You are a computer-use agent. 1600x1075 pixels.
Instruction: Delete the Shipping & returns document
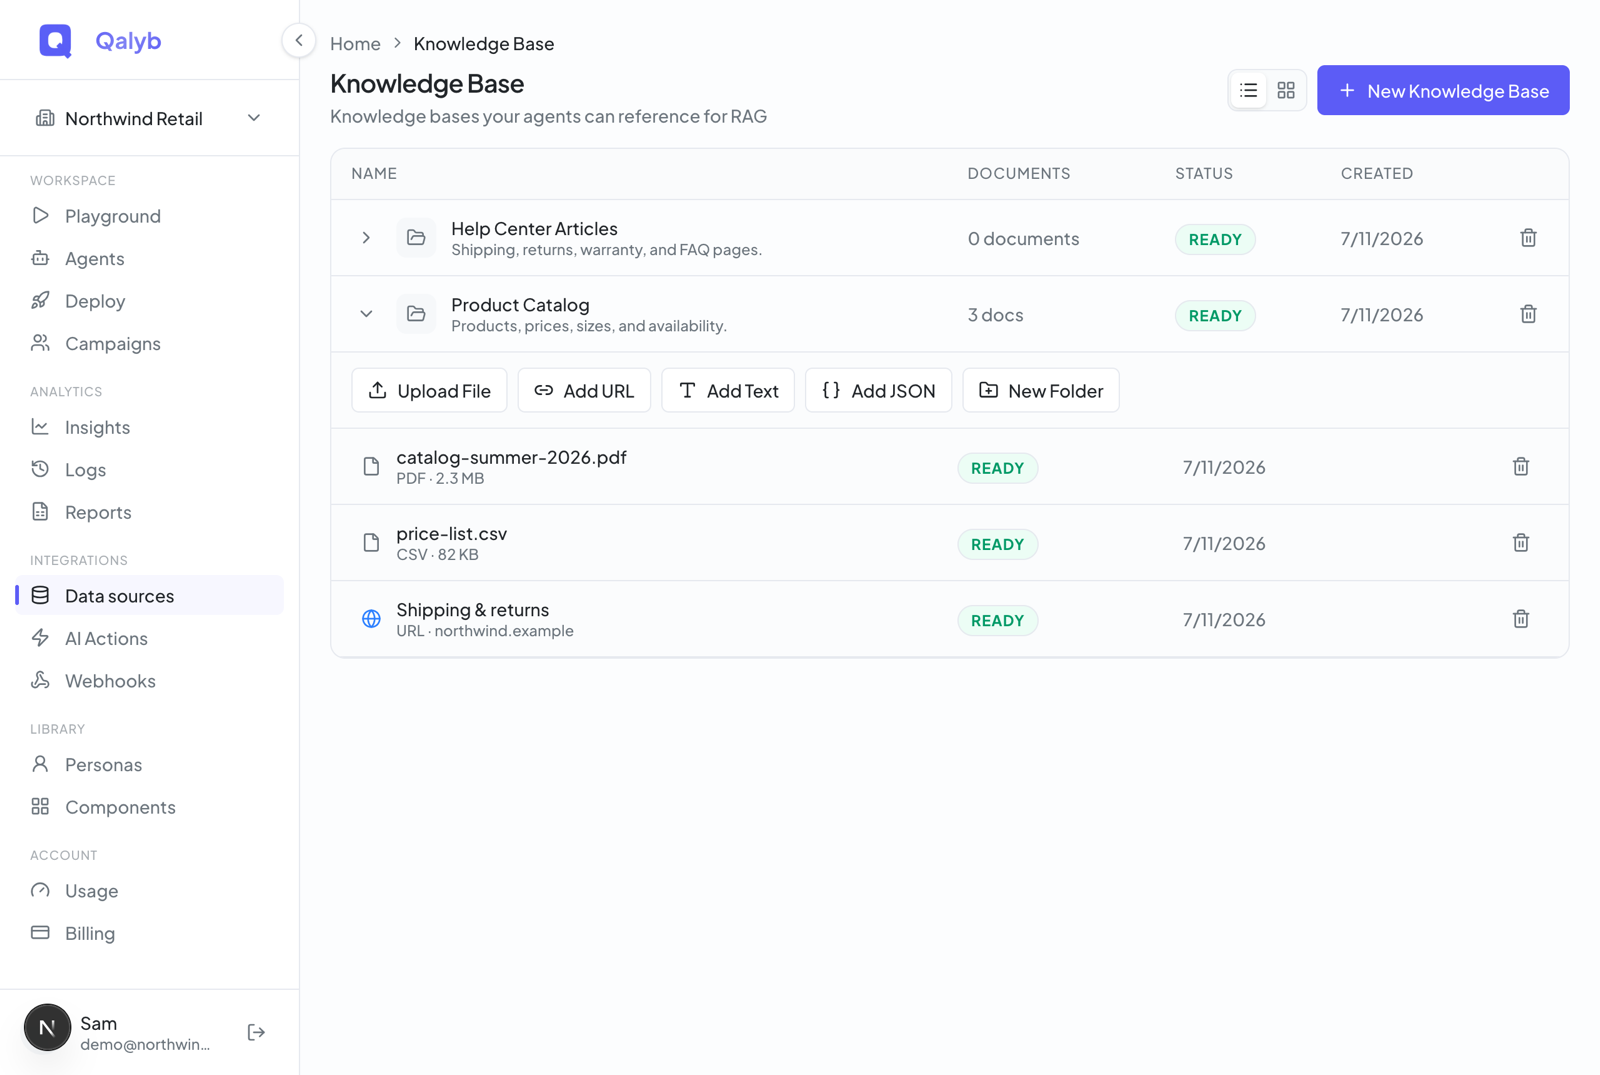(x=1521, y=619)
